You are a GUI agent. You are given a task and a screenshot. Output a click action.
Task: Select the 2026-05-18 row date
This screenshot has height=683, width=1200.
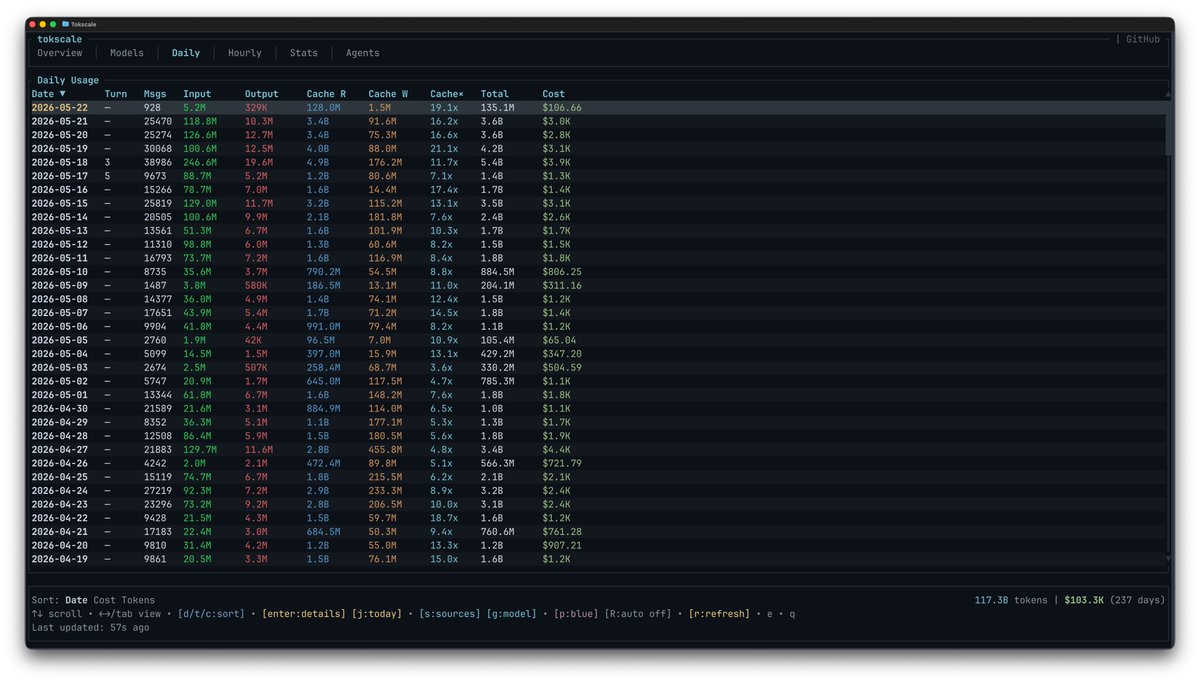[59, 162]
